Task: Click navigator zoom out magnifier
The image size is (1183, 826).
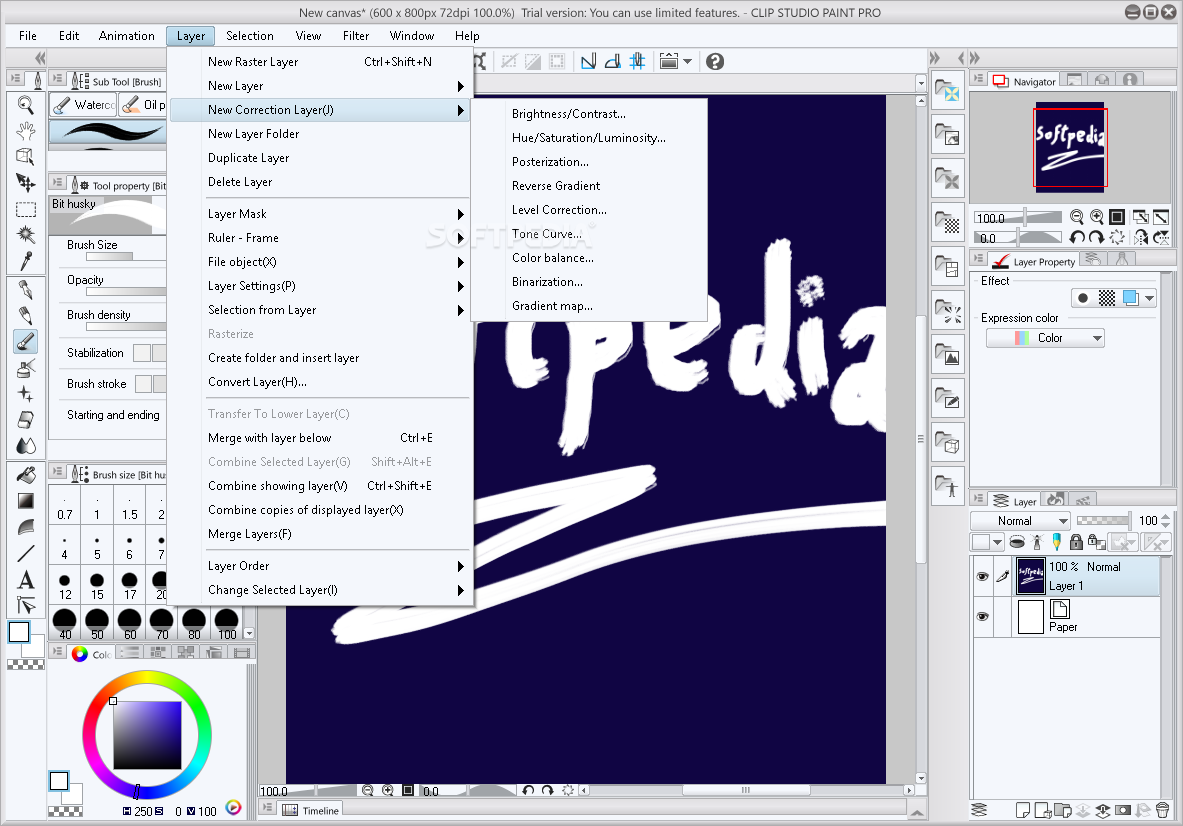Action: point(1077,217)
